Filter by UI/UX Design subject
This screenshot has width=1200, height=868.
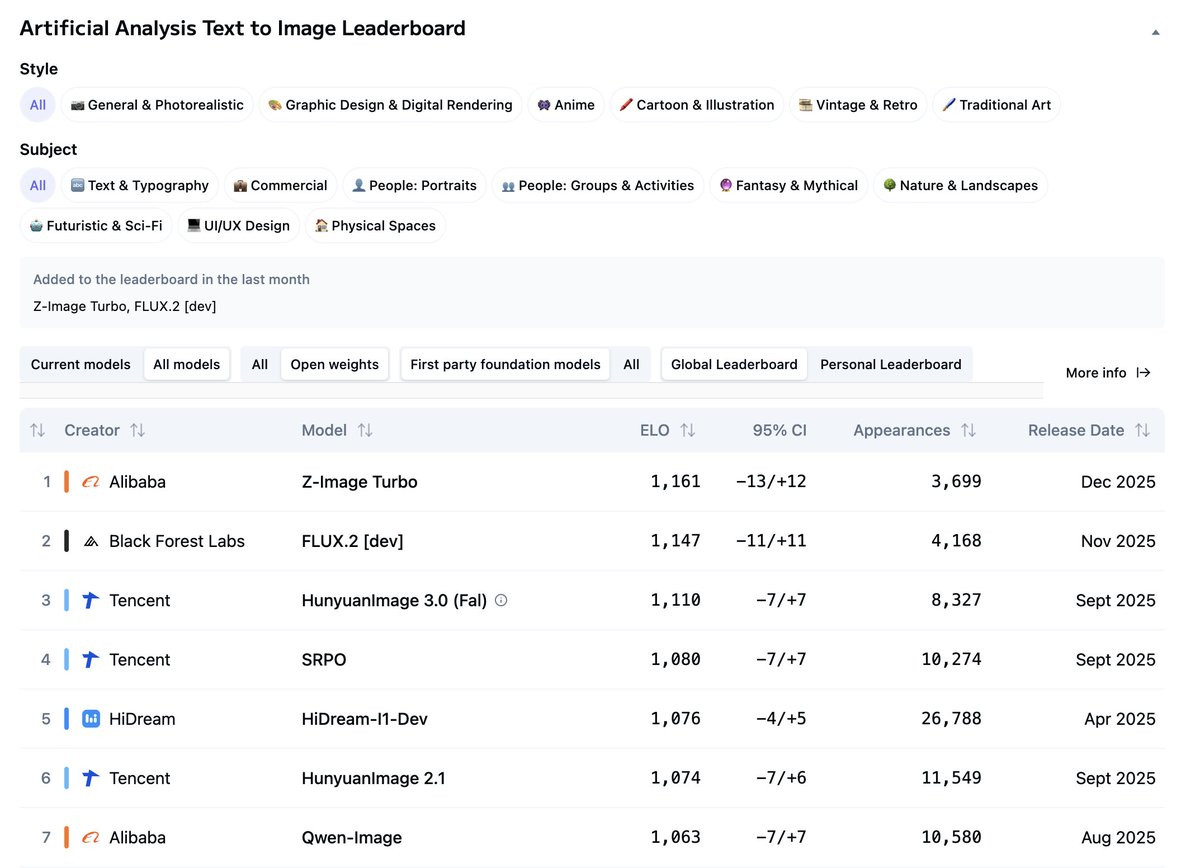238,225
